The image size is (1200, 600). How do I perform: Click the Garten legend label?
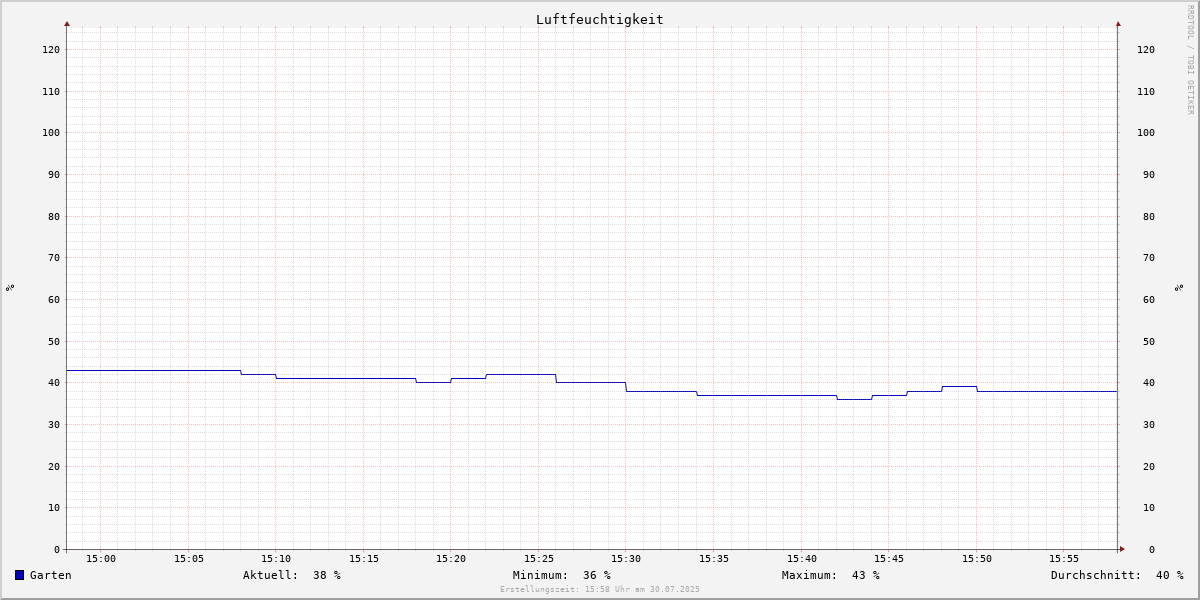(x=51, y=575)
